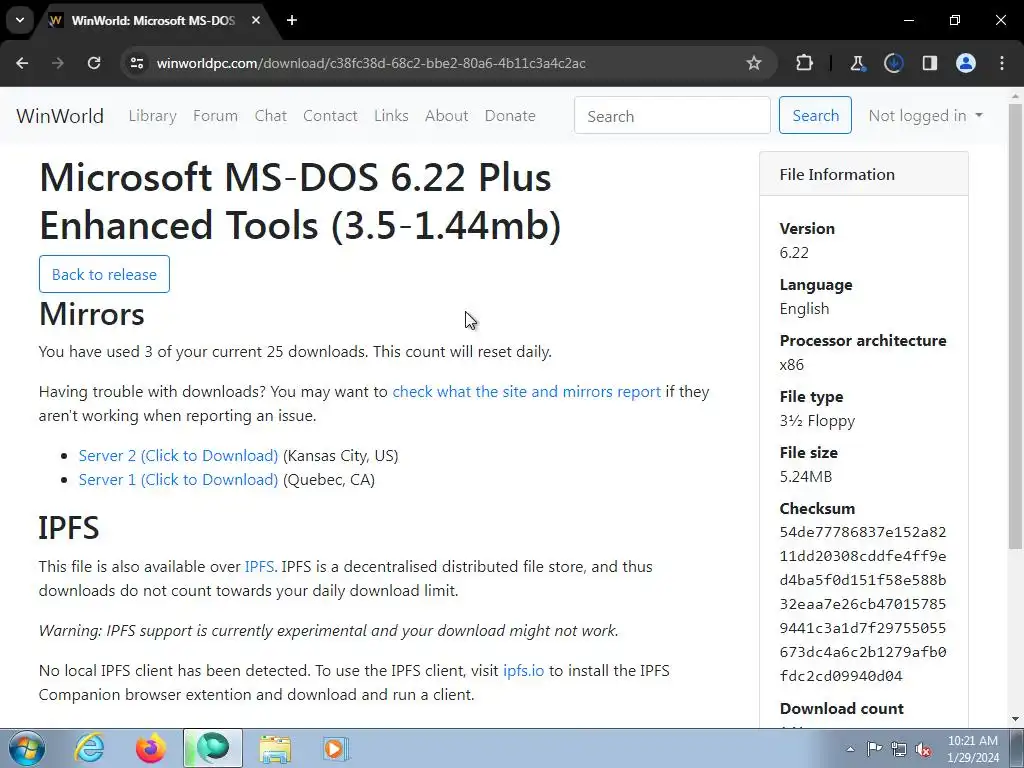Click the version value 6.22
The height and width of the screenshot is (768, 1024).
click(x=794, y=253)
